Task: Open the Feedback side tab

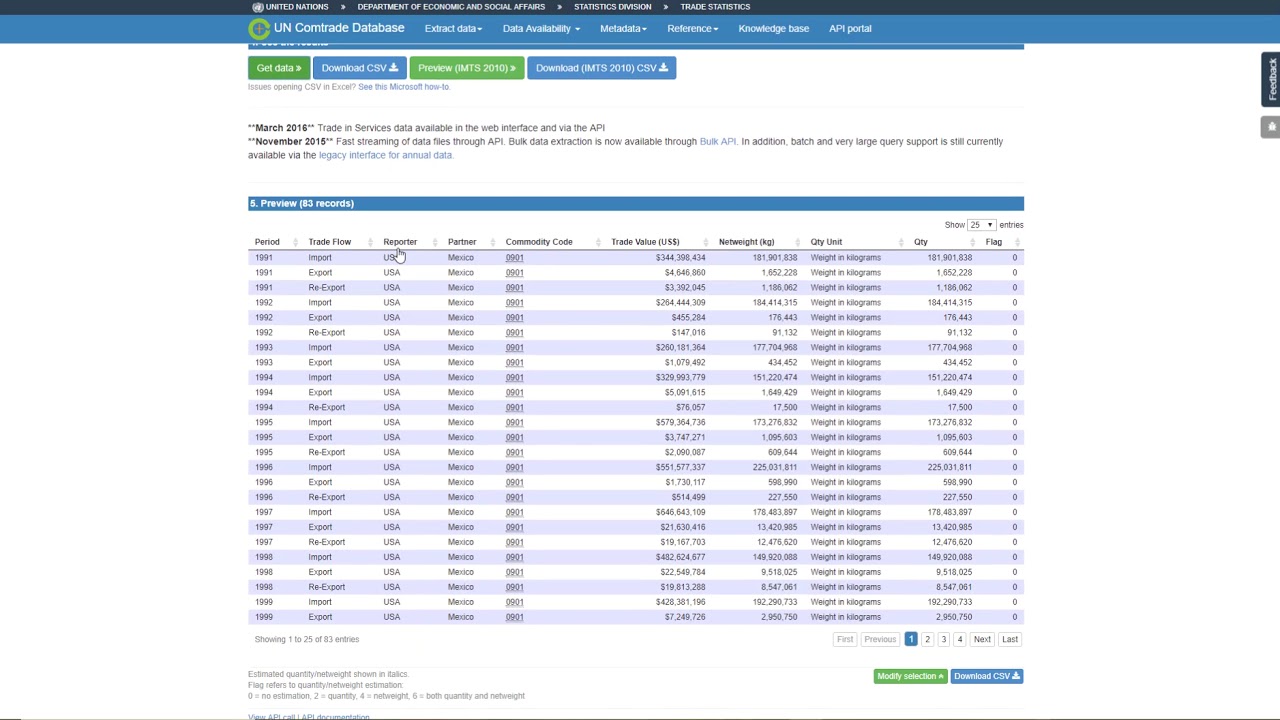Action: [1271, 80]
